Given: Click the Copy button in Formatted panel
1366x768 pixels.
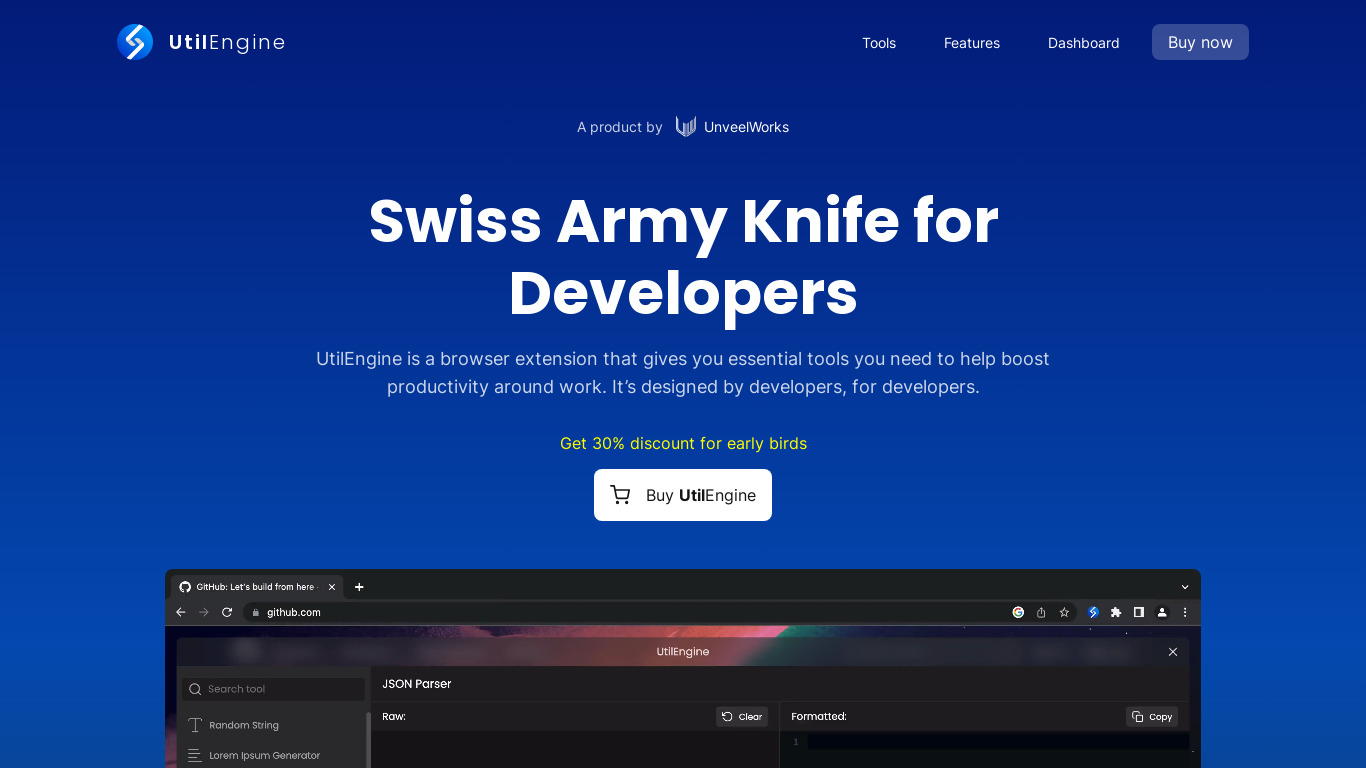Looking at the screenshot, I should pyautogui.click(x=1152, y=717).
